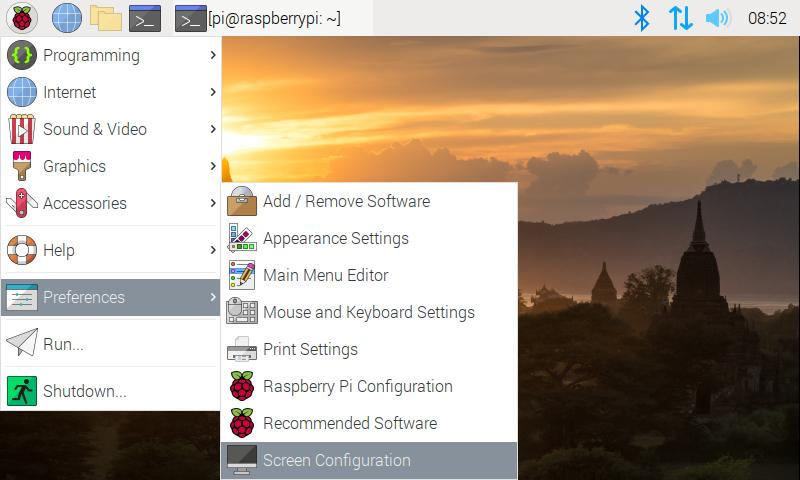Open Screen Configuration entry
Image resolution: width=800 pixels, height=480 pixels.
pyautogui.click(x=336, y=460)
